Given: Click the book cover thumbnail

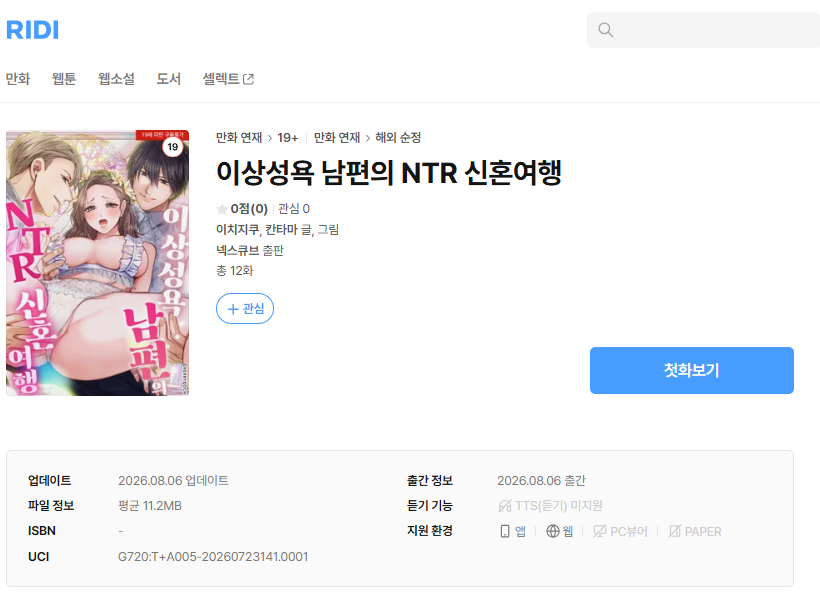Looking at the screenshot, I should click(97, 263).
